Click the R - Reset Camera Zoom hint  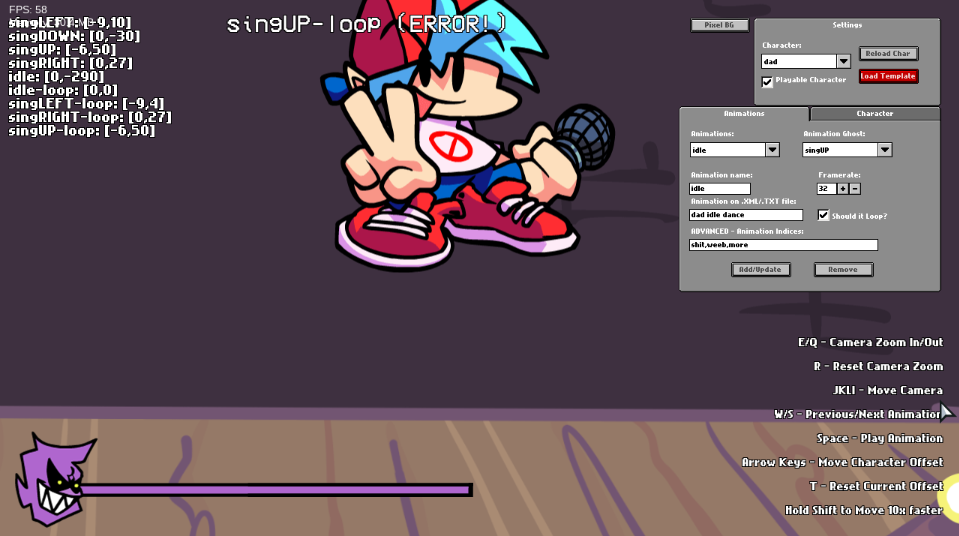tap(878, 366)
